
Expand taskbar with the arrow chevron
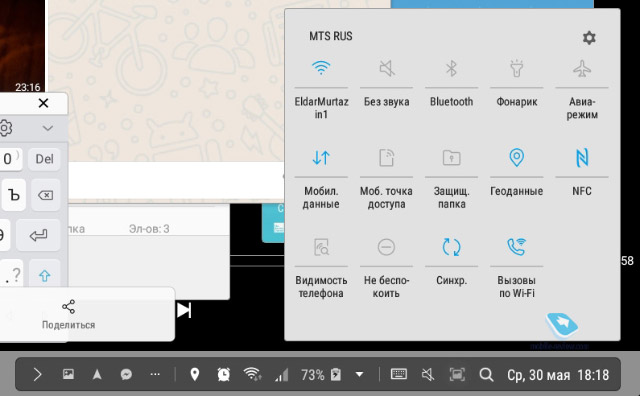38,374
